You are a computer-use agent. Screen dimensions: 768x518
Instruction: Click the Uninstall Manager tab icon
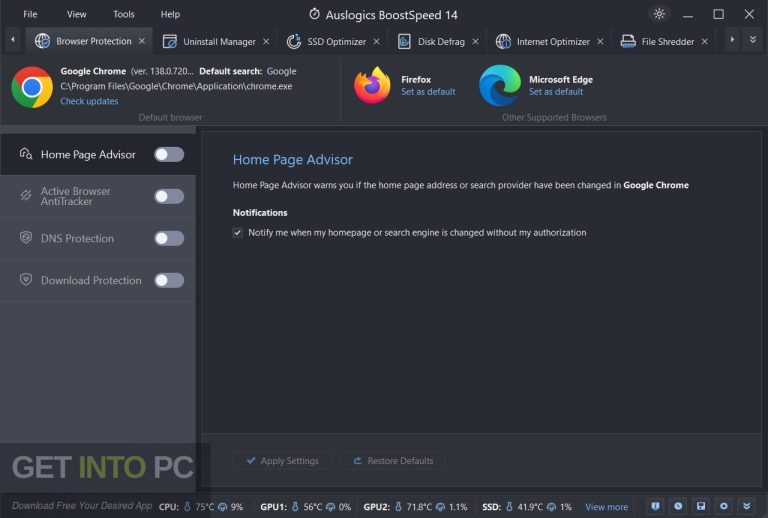[169, 42]
